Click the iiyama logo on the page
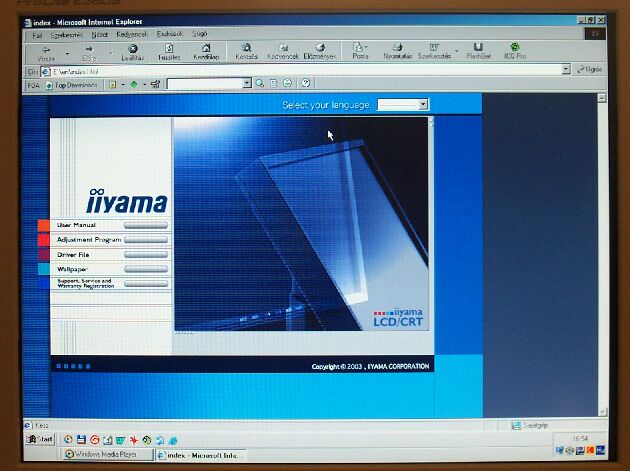Viewport: 630px width, 471px height. pyautogui.click(x=127, y=201)
